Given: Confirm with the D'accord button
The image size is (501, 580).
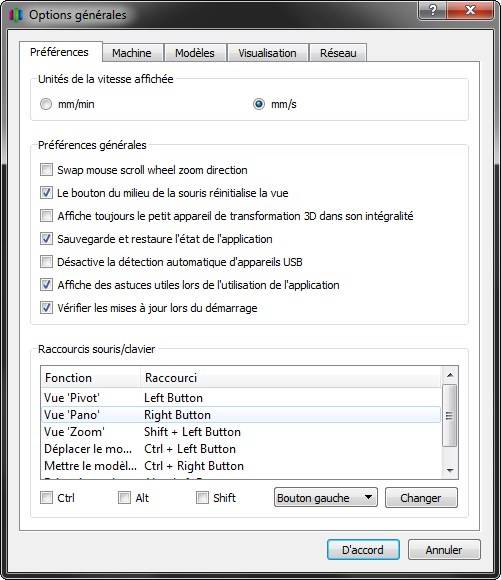Looking at the screenshot, I should [363, 550].
